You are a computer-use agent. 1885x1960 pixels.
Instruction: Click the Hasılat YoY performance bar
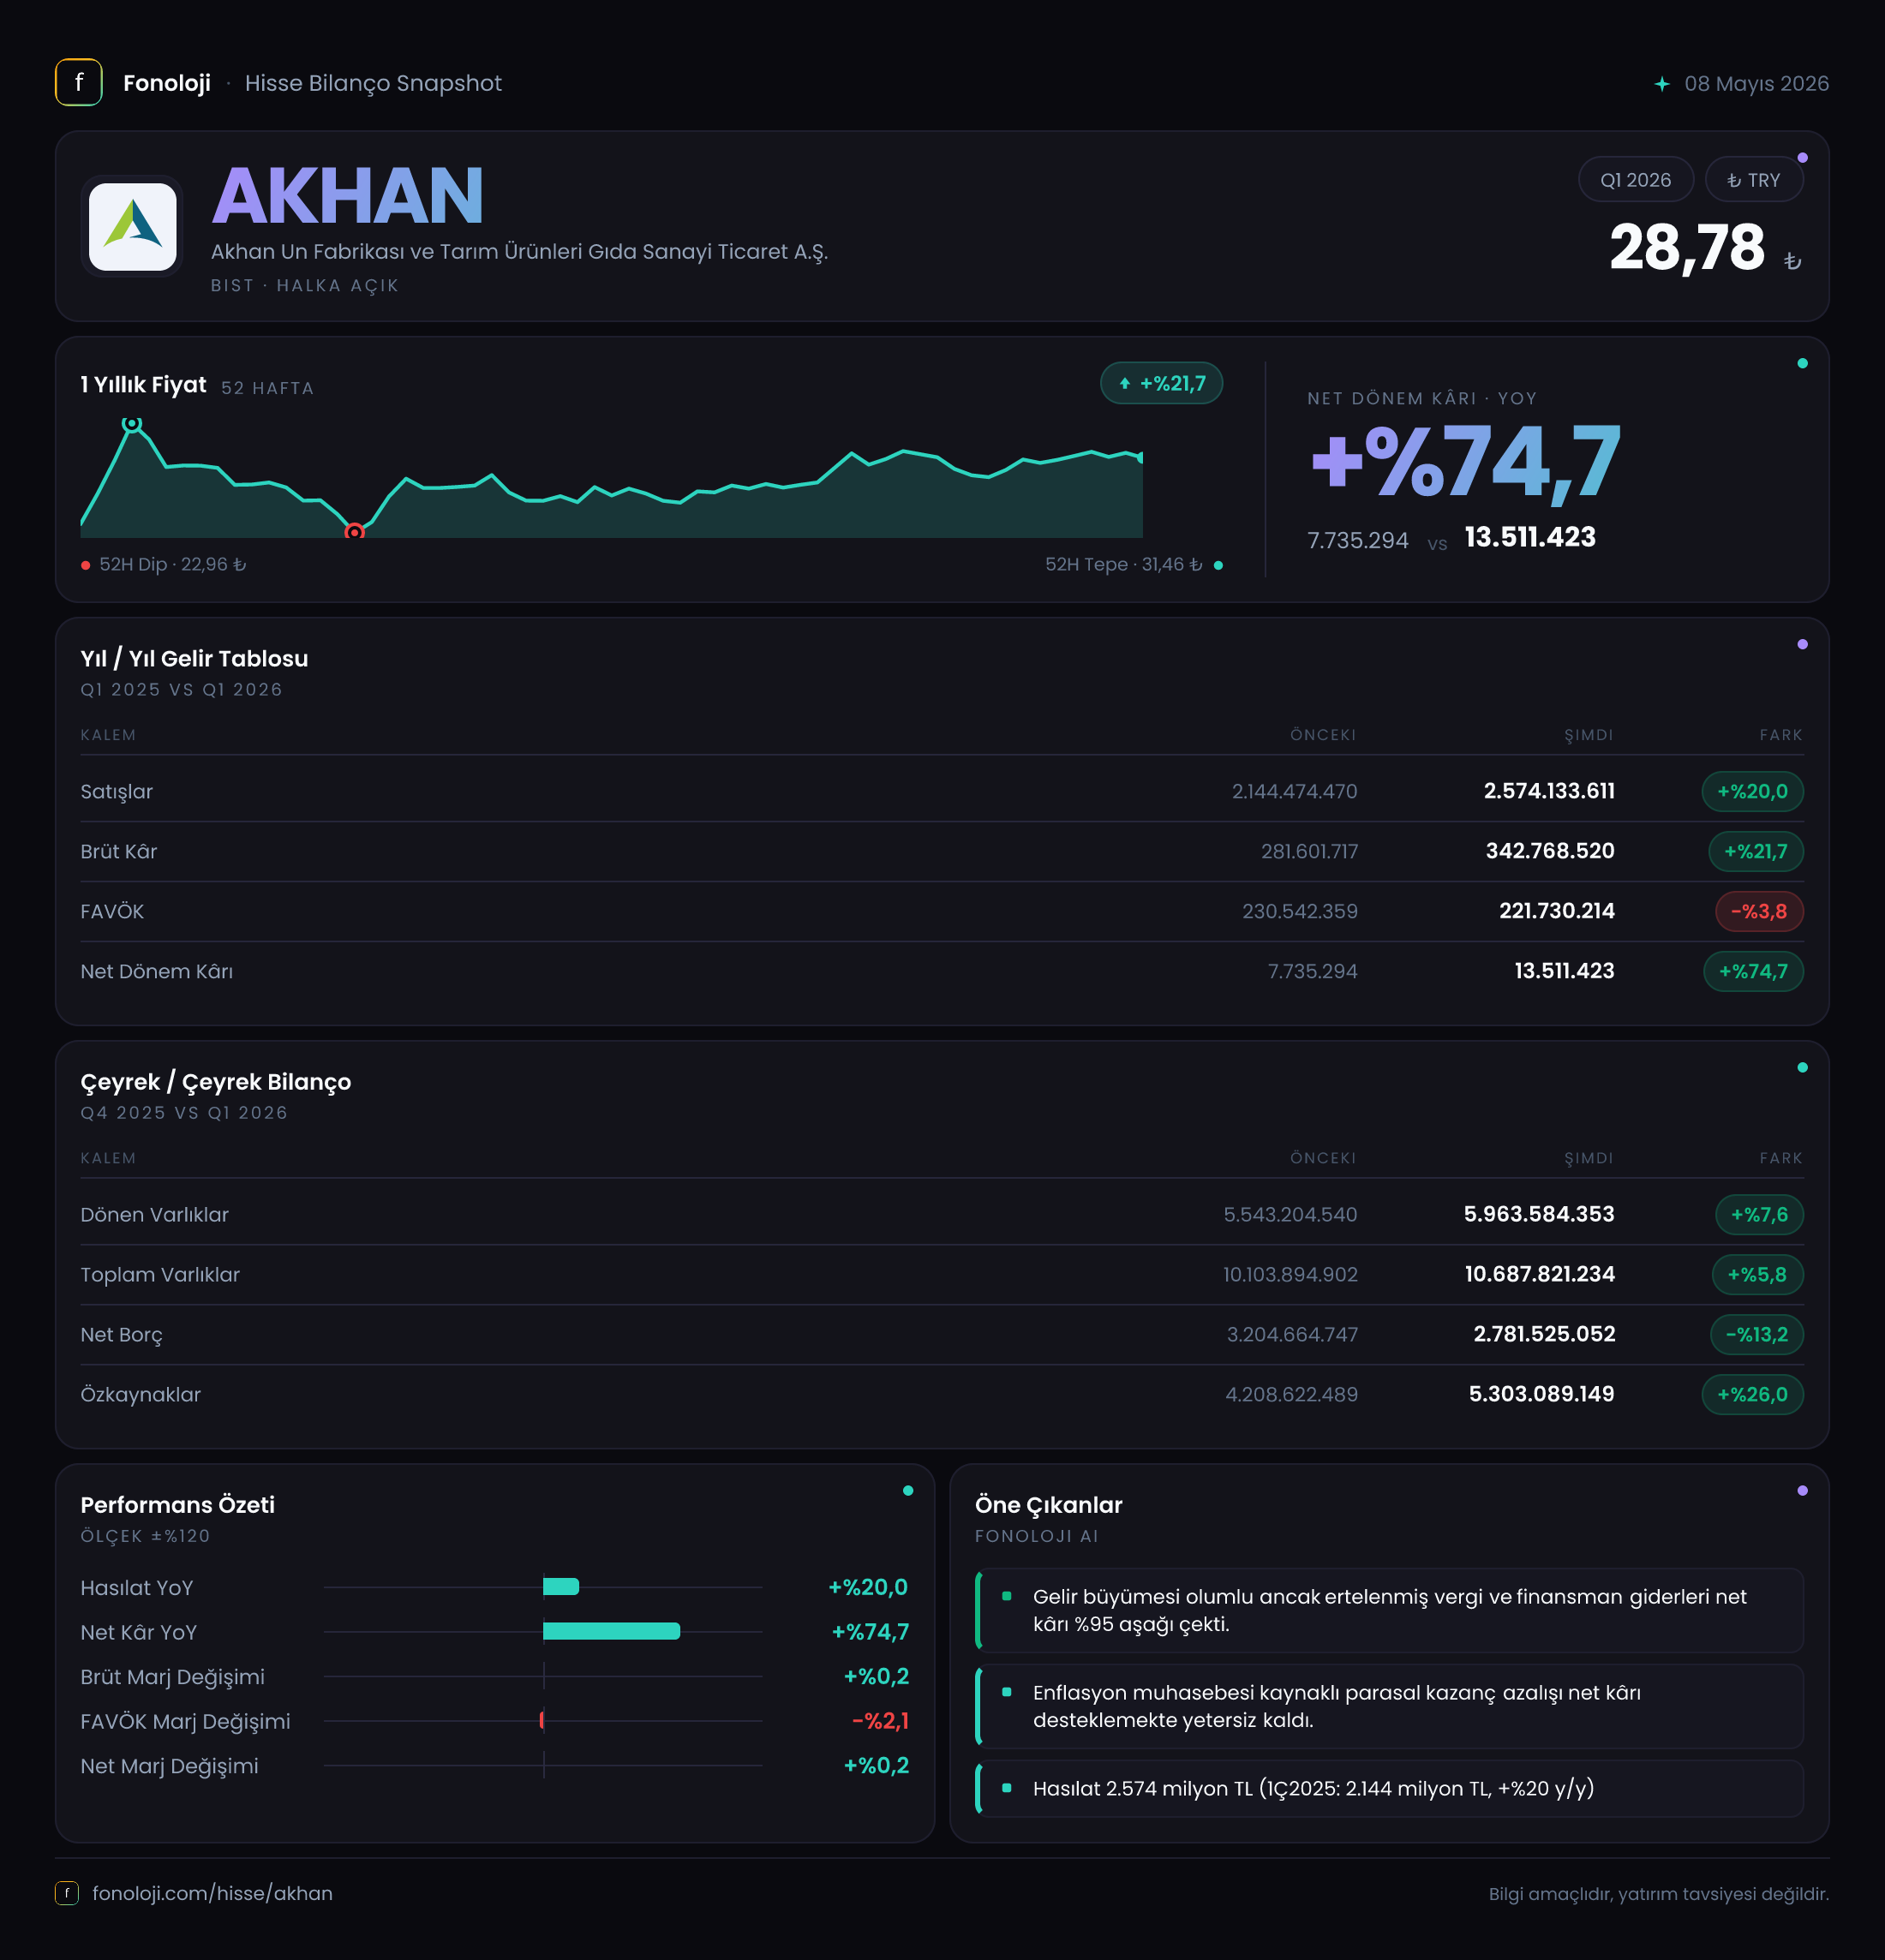[x=561, y=1586]
